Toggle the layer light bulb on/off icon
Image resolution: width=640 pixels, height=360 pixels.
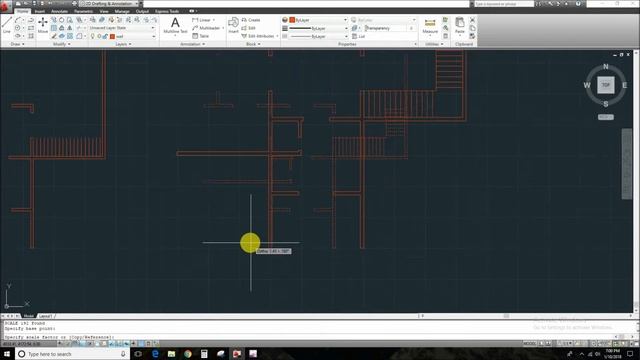click(93, 36)
